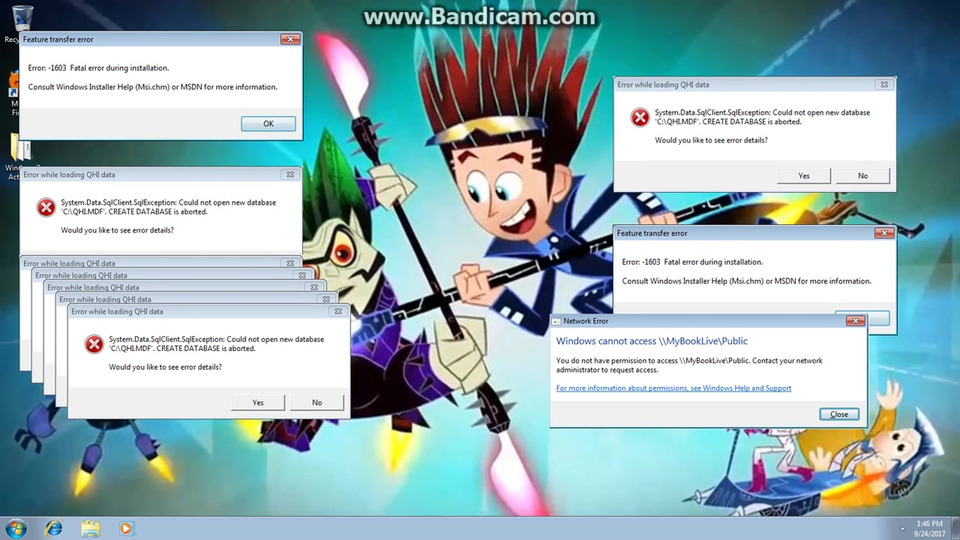Image resolution: width=960 pixels, height=540 pixels.
Task: Show hidden system tray icons arrow
Action: tap(902, 528)
